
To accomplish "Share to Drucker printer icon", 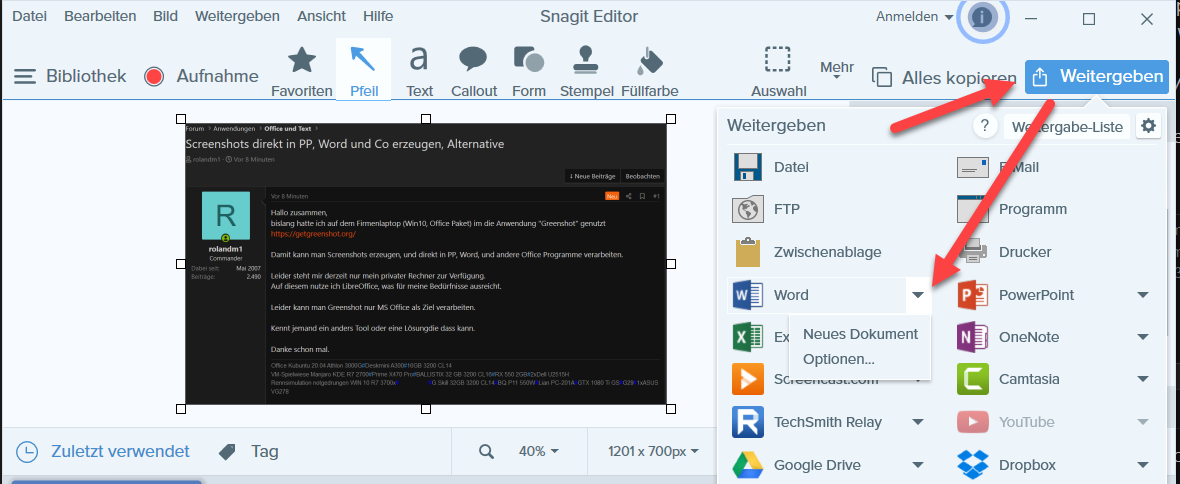I will tap(972, 252).
